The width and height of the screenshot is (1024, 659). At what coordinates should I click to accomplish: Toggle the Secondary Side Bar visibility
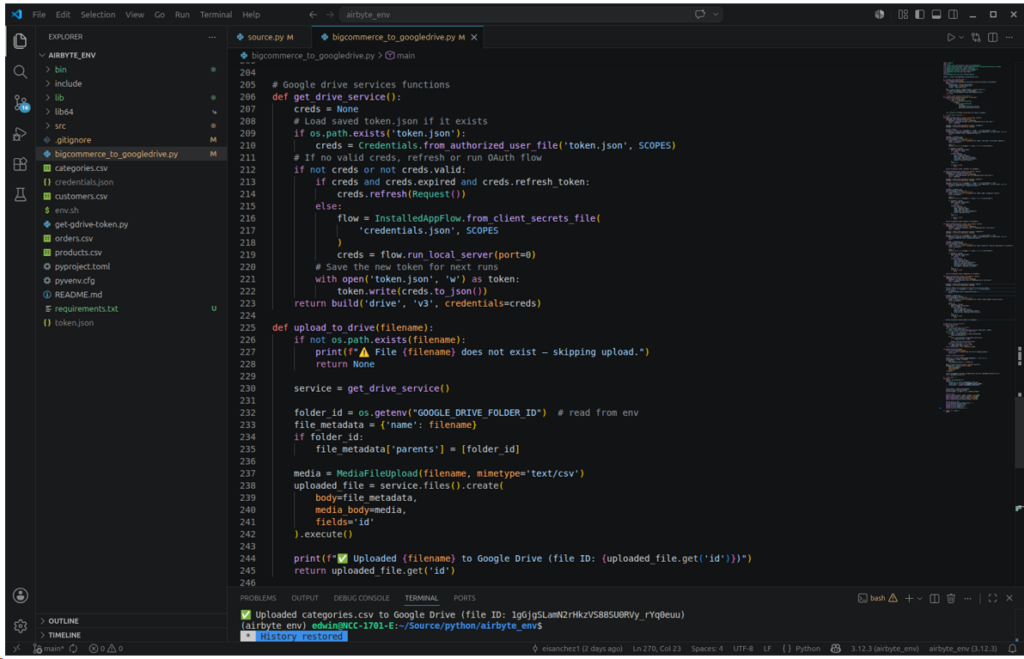pyautogui.click(x=953, y=14)
